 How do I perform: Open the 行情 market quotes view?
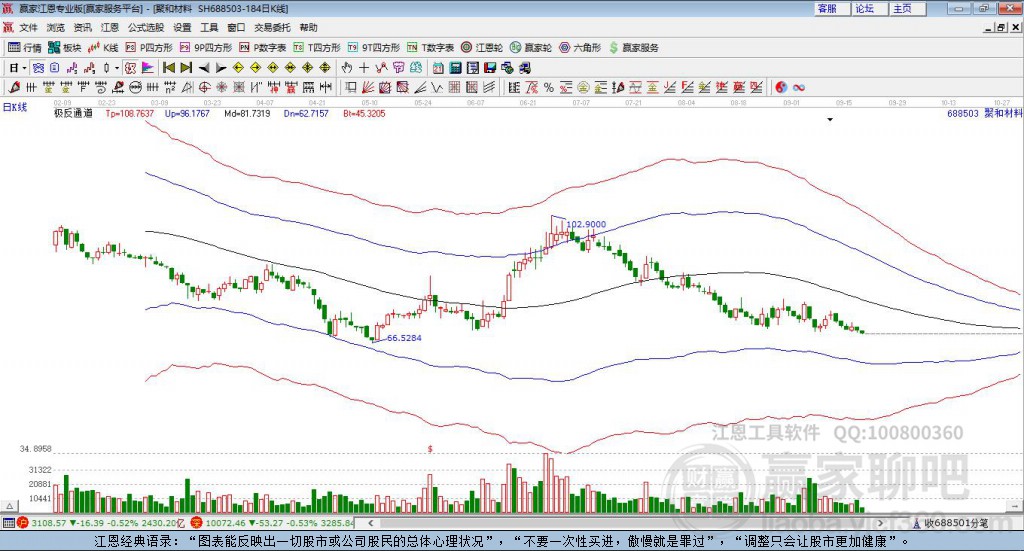24,48
